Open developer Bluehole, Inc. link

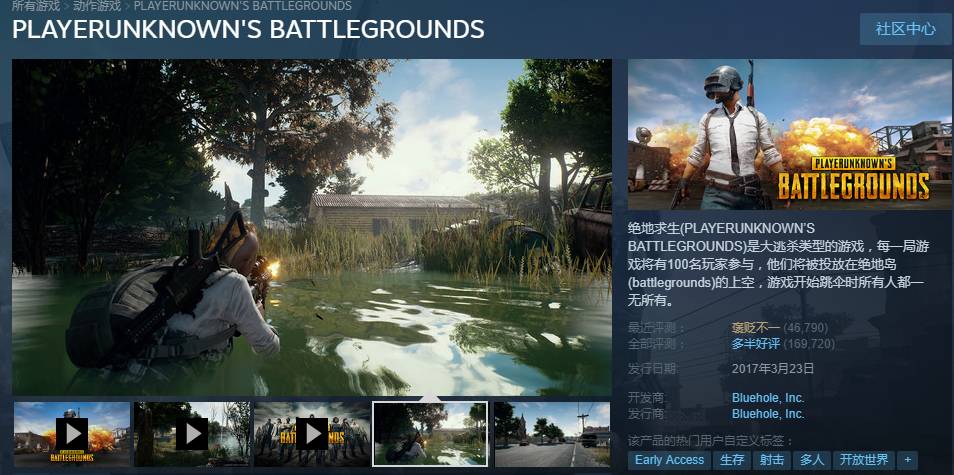pyautogui.click(x=768, y=398)
